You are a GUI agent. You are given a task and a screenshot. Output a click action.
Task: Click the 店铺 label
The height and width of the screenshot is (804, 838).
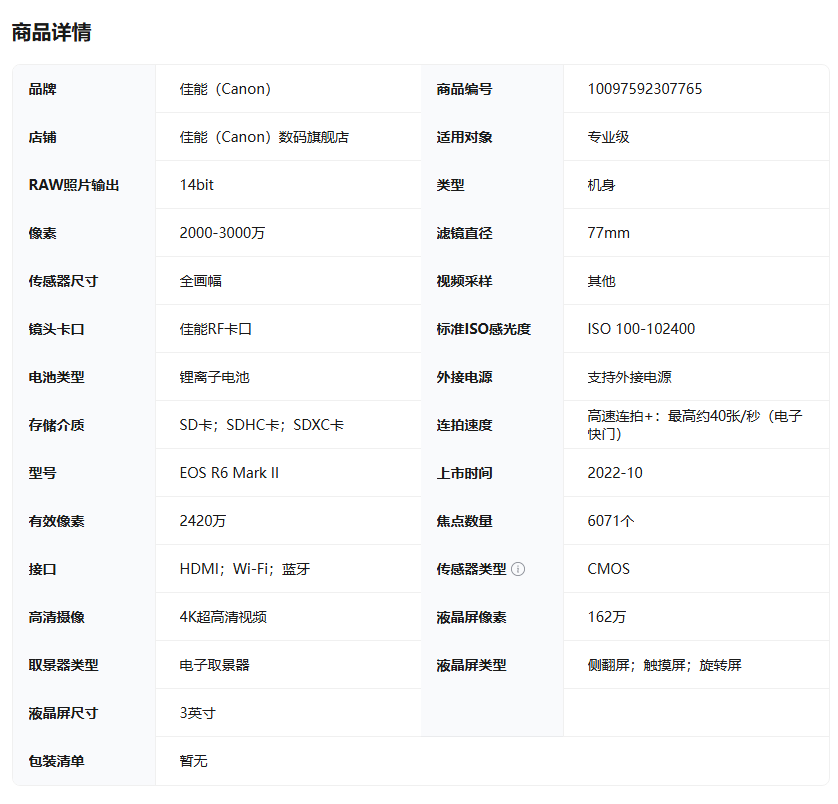click(x=42, y=137)
